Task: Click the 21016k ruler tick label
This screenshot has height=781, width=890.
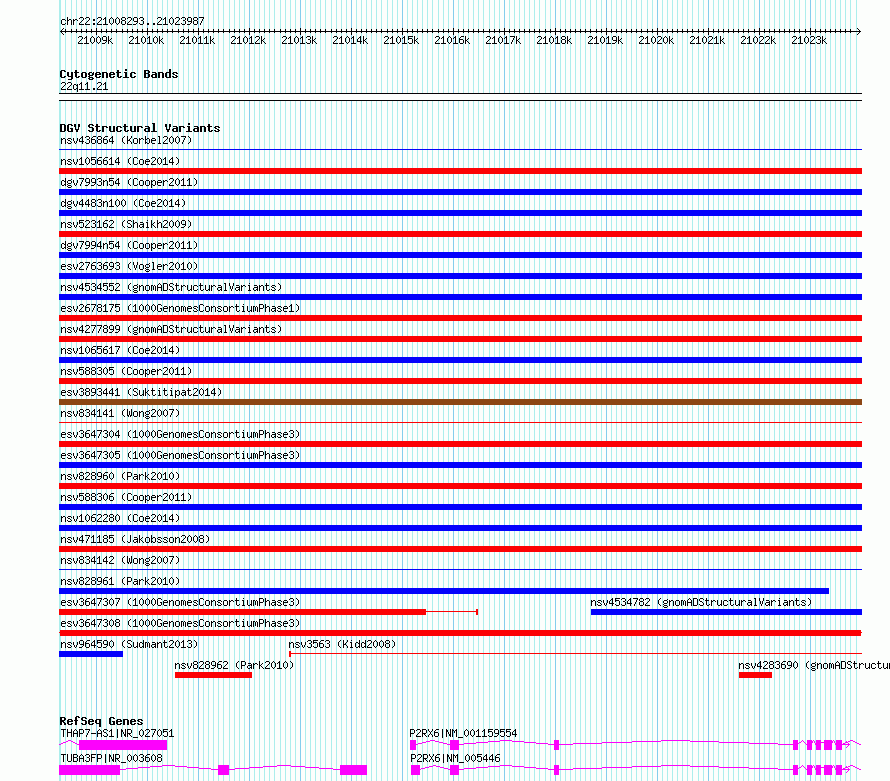Action: coord(452,40)
